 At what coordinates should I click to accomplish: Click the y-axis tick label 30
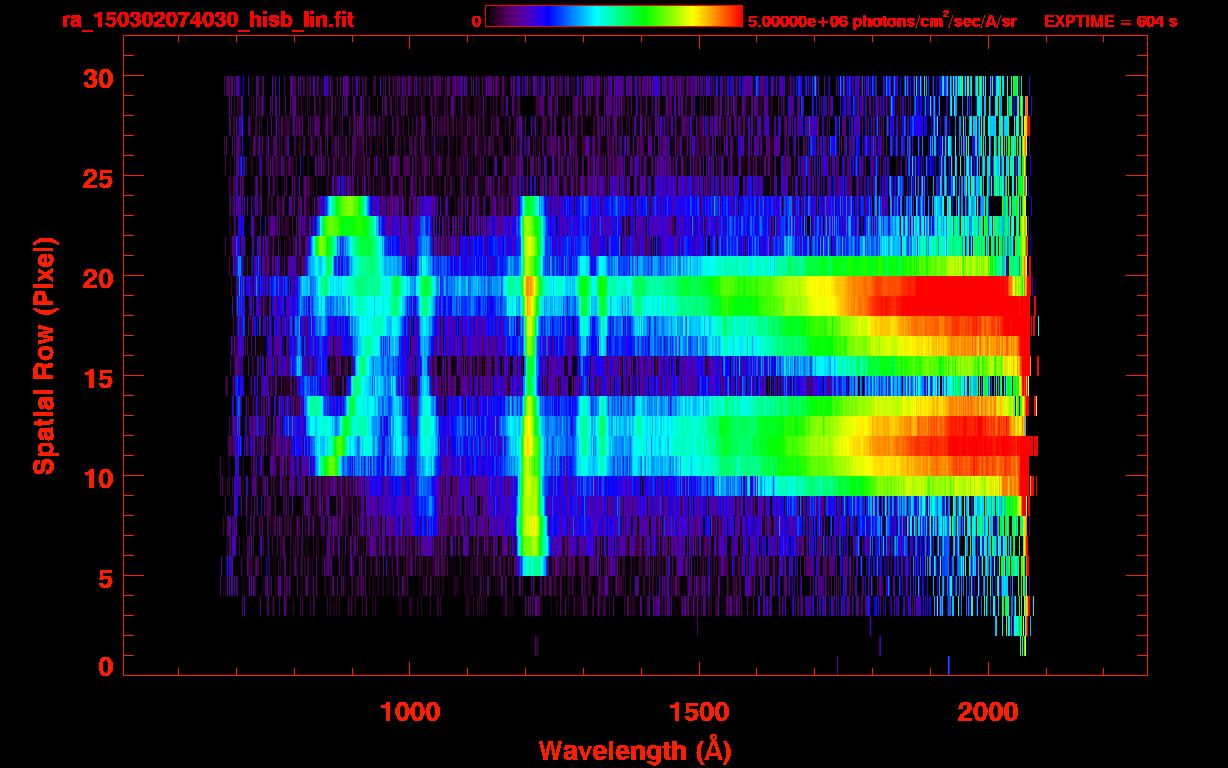click(x=99, y=77)
